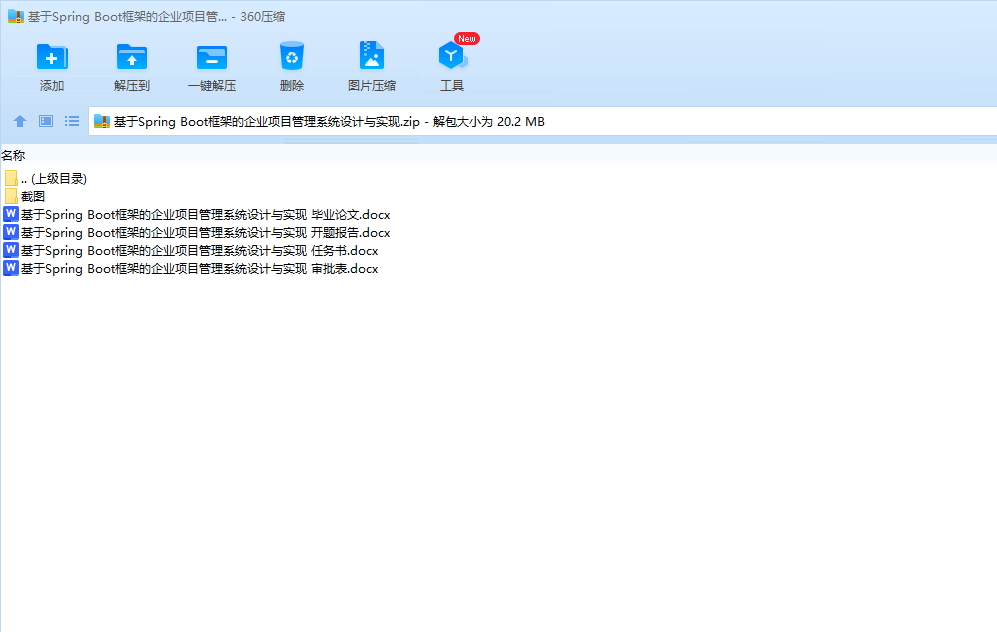This screenshot has width=997, height=632.
Task: Click the parent directory folder icon
Action: (x=11, y=178)
